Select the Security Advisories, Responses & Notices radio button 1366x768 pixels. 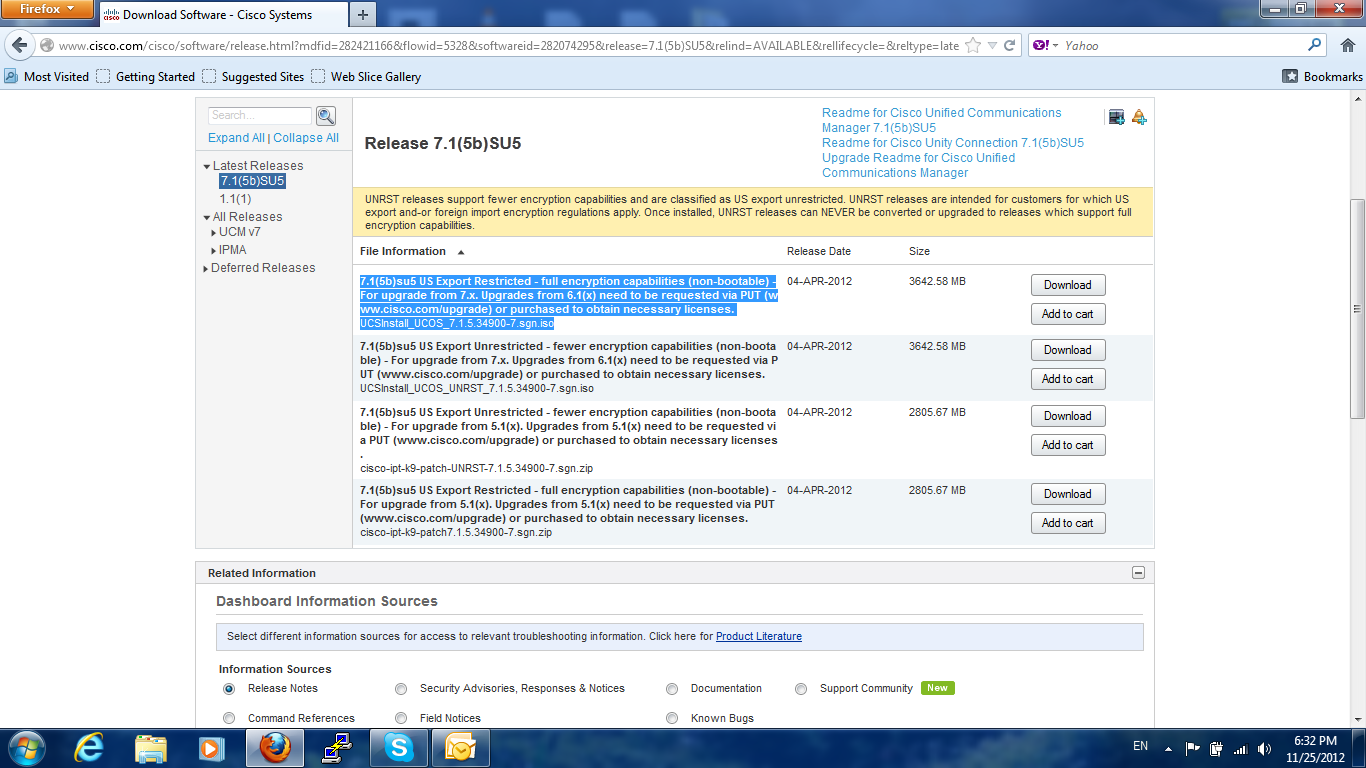pyautogui.click(x=401, y=689)
